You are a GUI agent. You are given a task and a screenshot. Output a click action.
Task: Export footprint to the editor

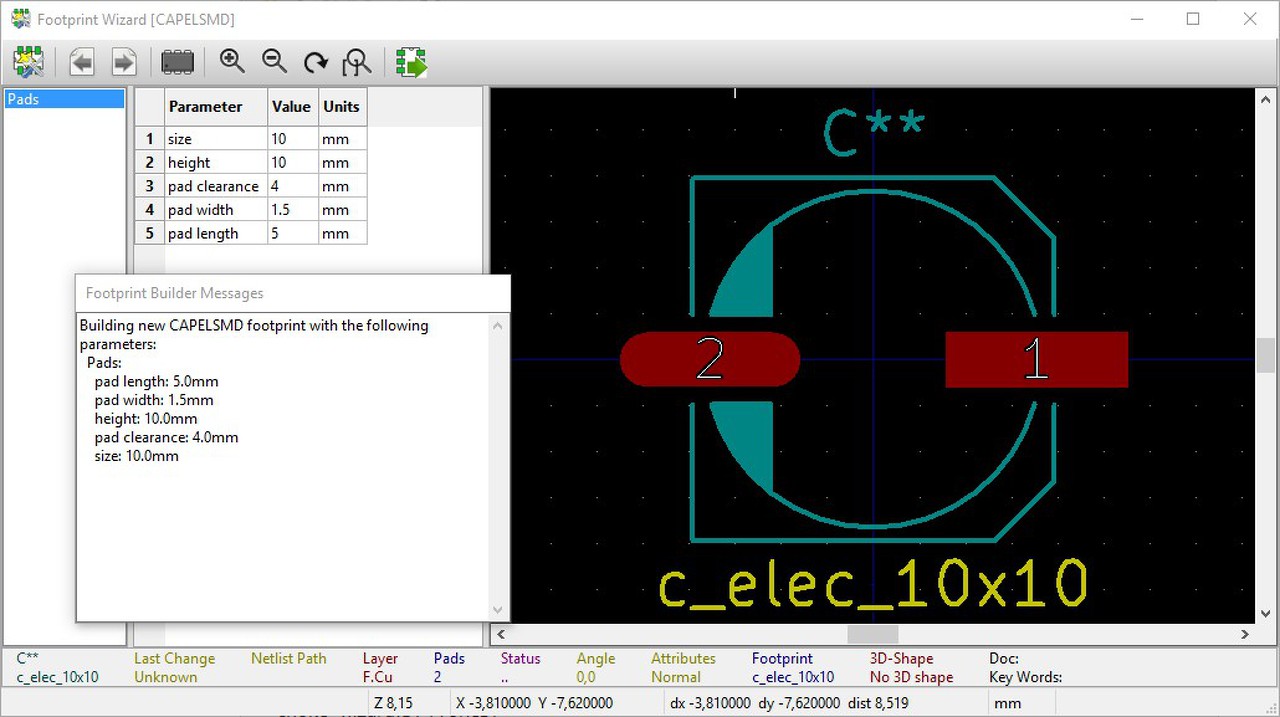click(411, 62)
